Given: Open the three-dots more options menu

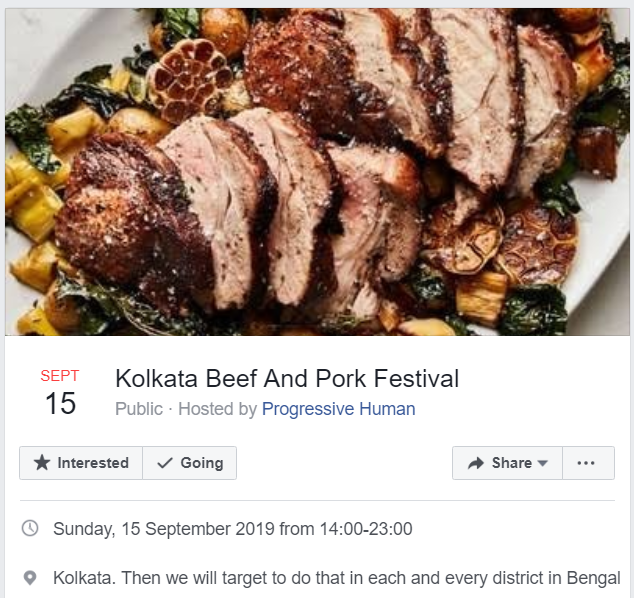Looking at the screenshot, I should [x=587, y=463].
